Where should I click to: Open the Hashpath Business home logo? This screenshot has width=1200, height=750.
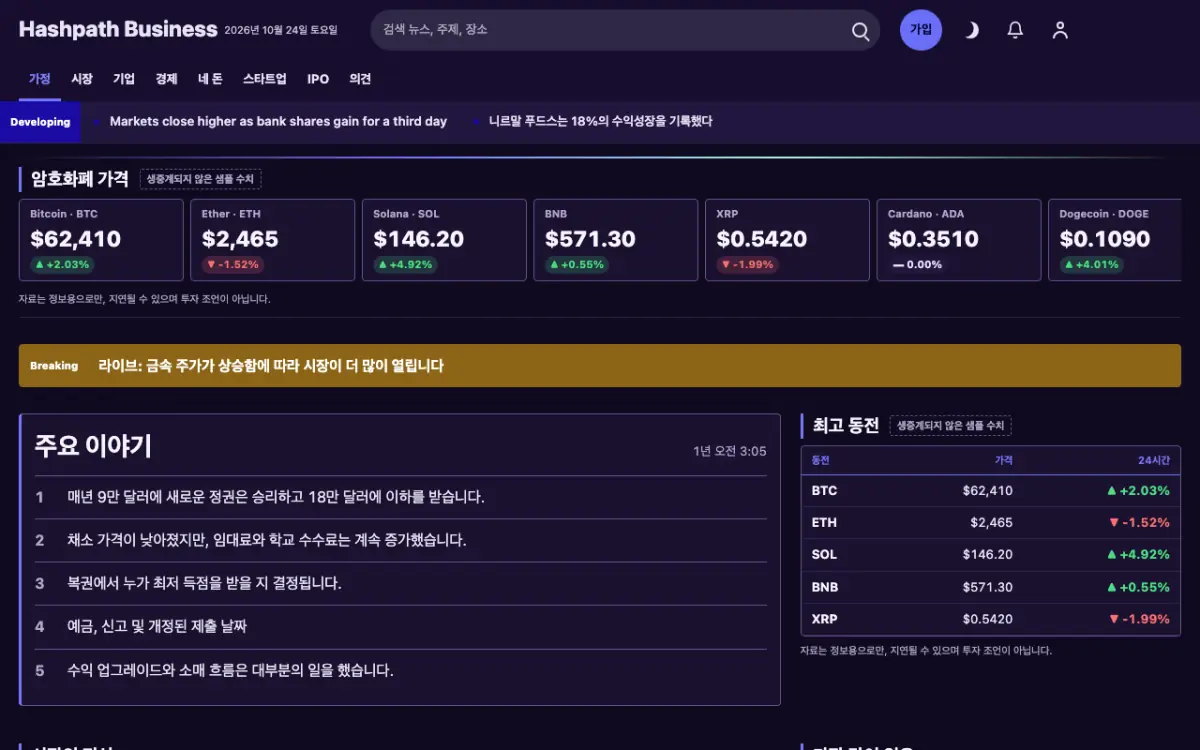pyautogui.click(x=118, y=30)
